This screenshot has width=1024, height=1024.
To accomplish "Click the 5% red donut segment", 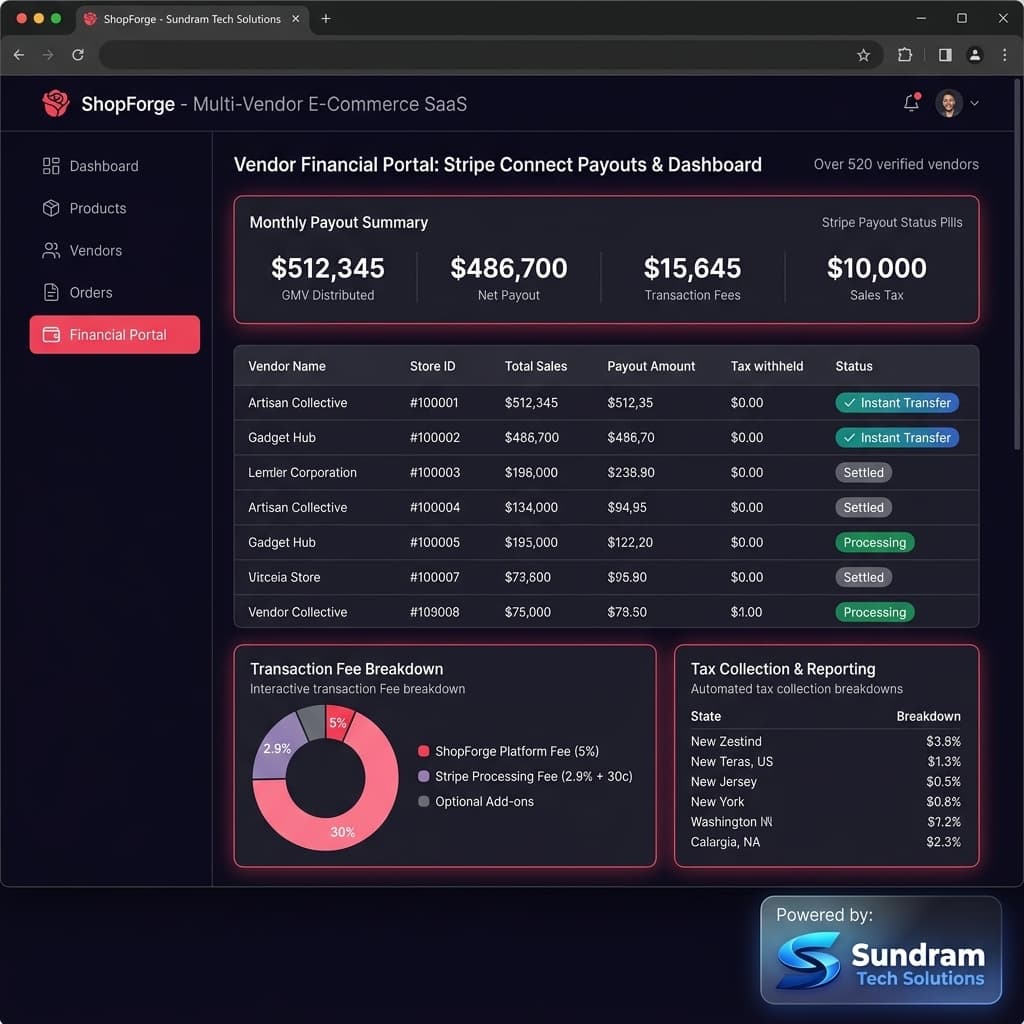I will coord(339,722).
